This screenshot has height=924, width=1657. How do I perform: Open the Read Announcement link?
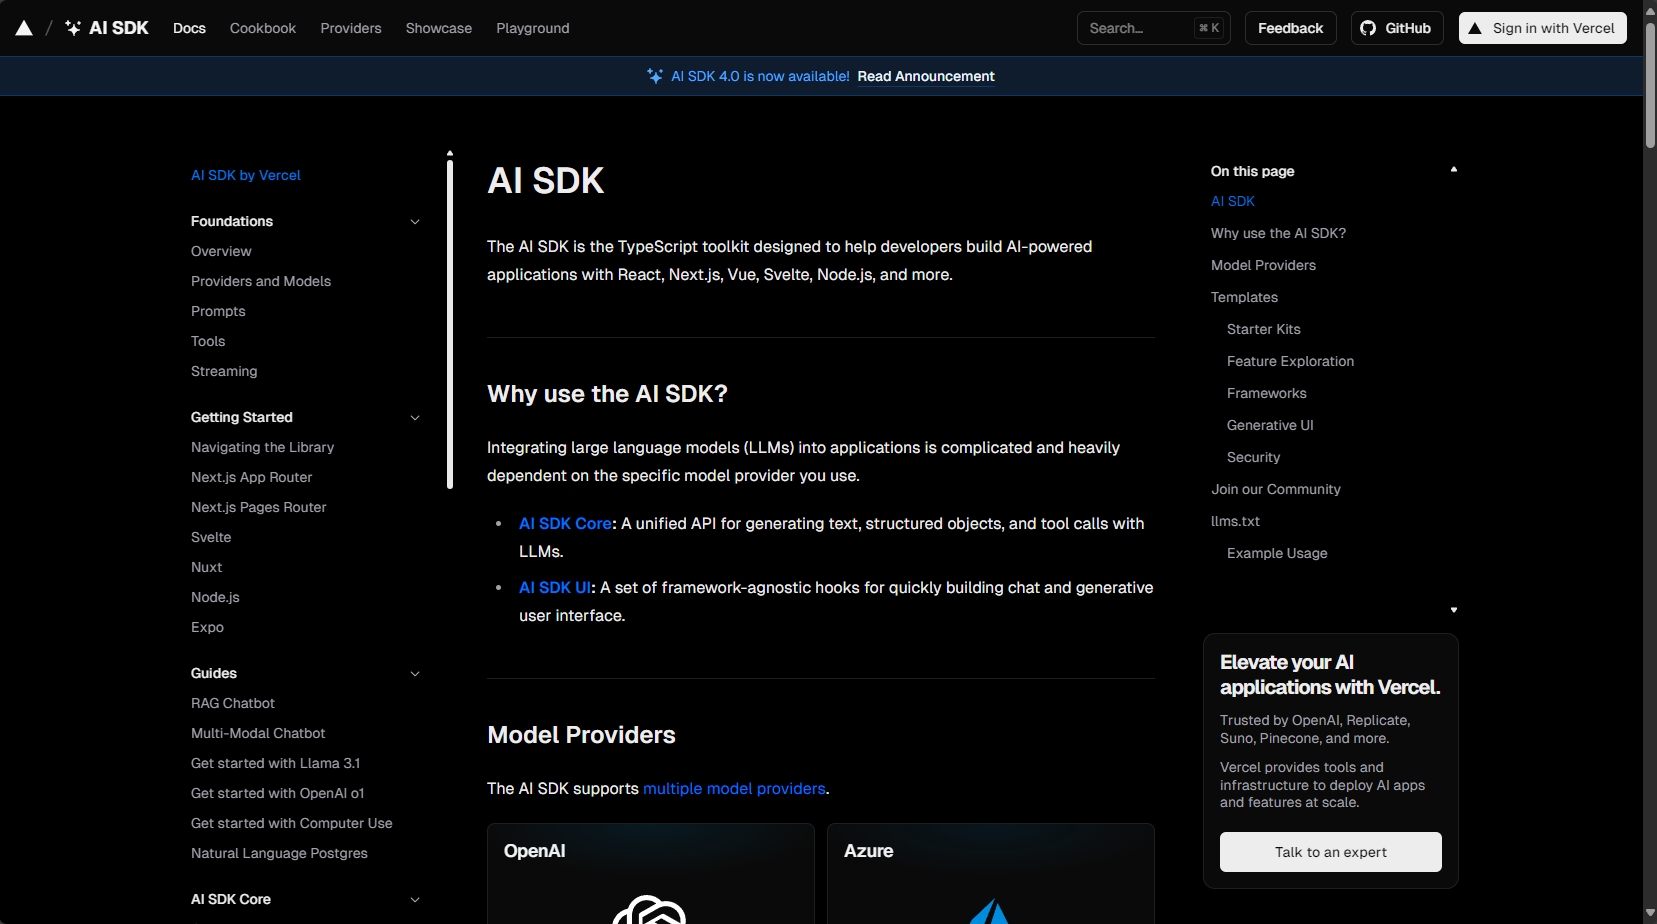click(925, 76)
